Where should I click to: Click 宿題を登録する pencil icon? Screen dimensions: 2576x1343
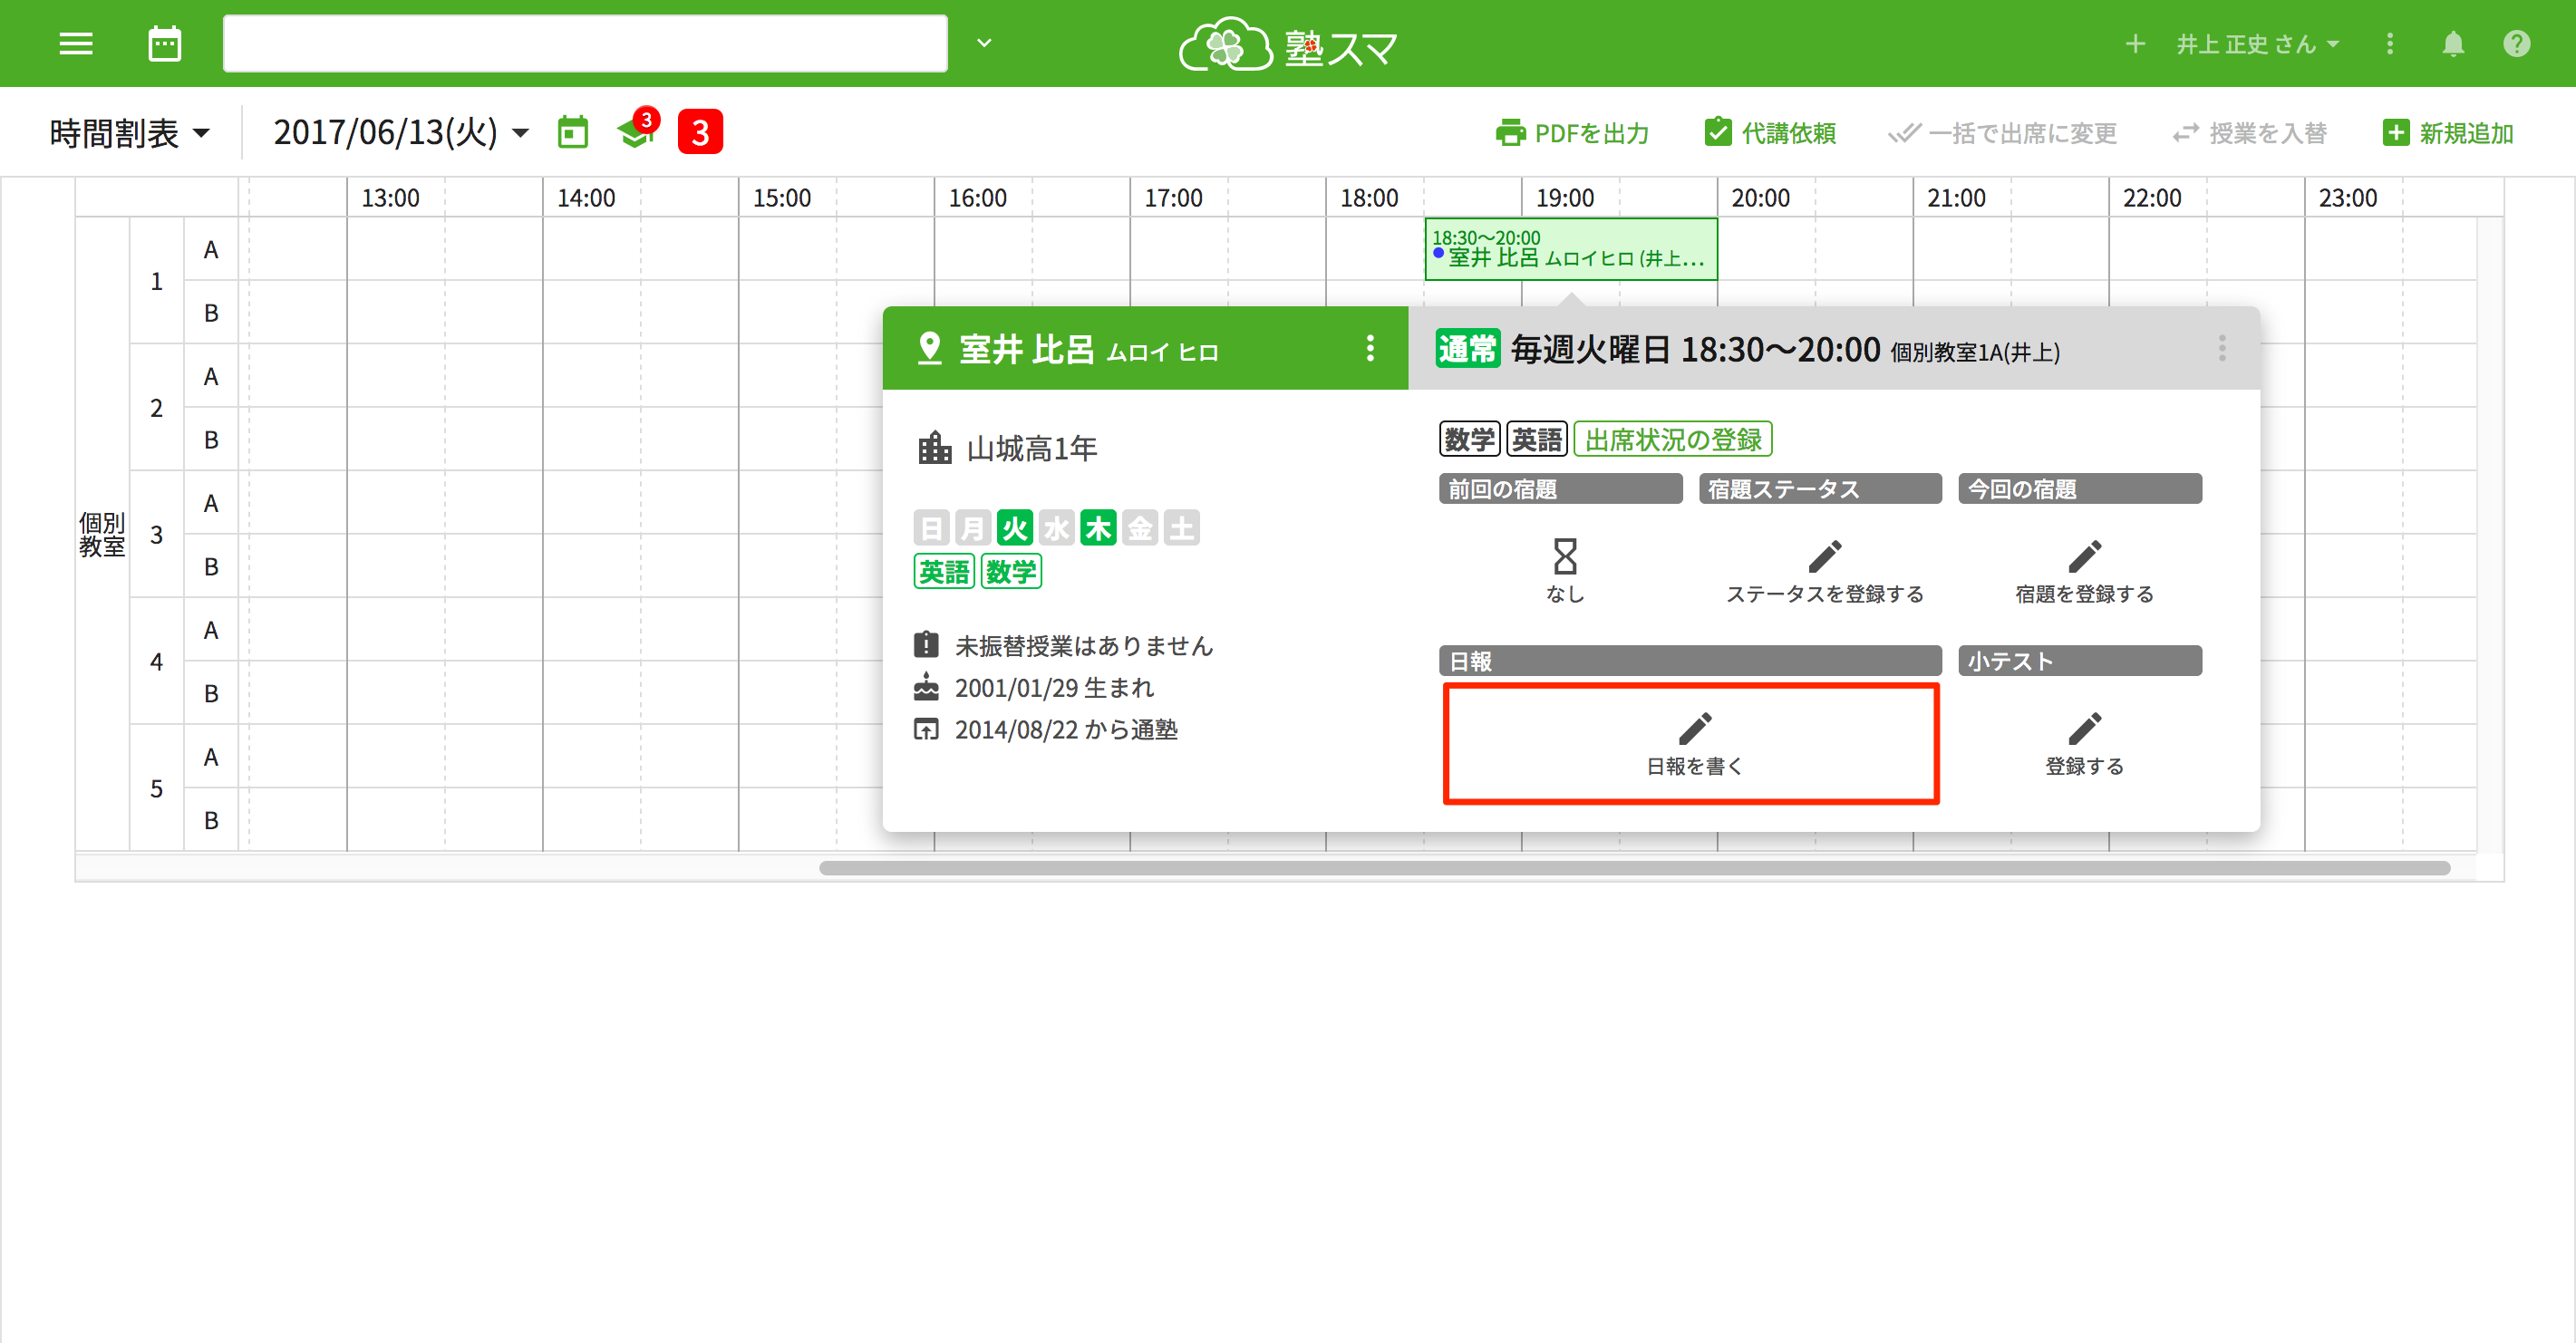(2084, 557)
